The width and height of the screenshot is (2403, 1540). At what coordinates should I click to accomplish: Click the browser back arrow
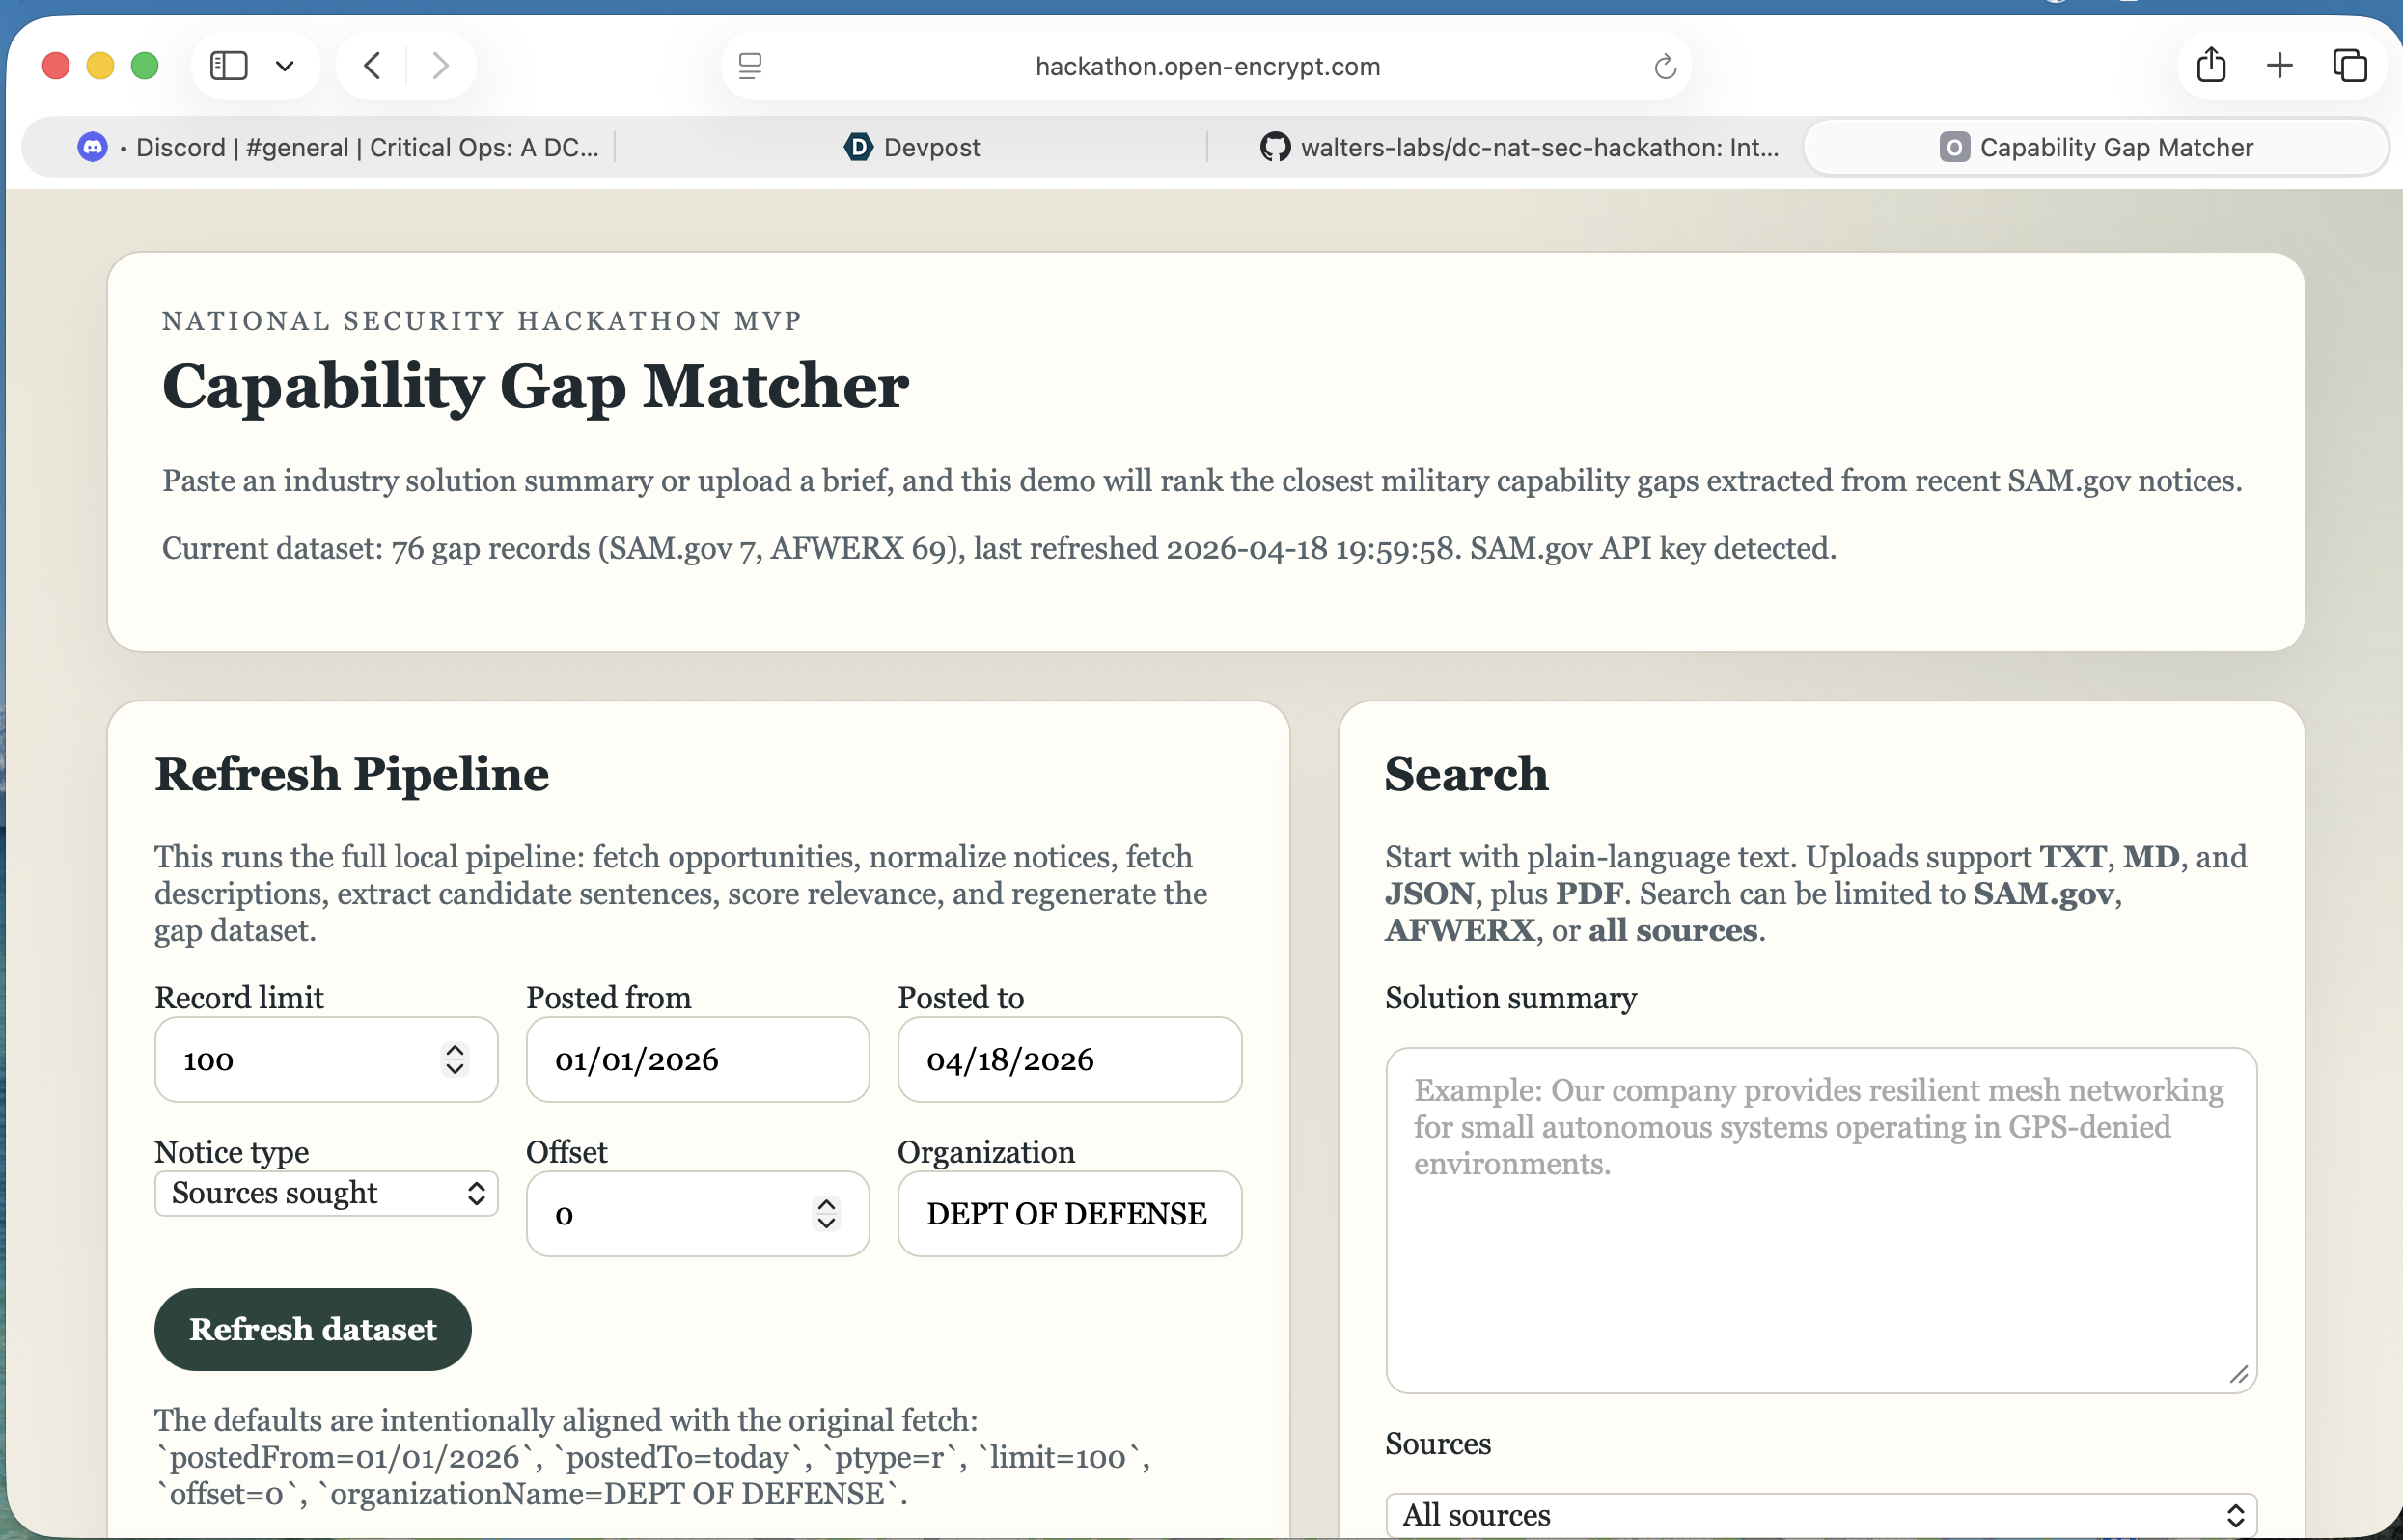tap(372, 66)
